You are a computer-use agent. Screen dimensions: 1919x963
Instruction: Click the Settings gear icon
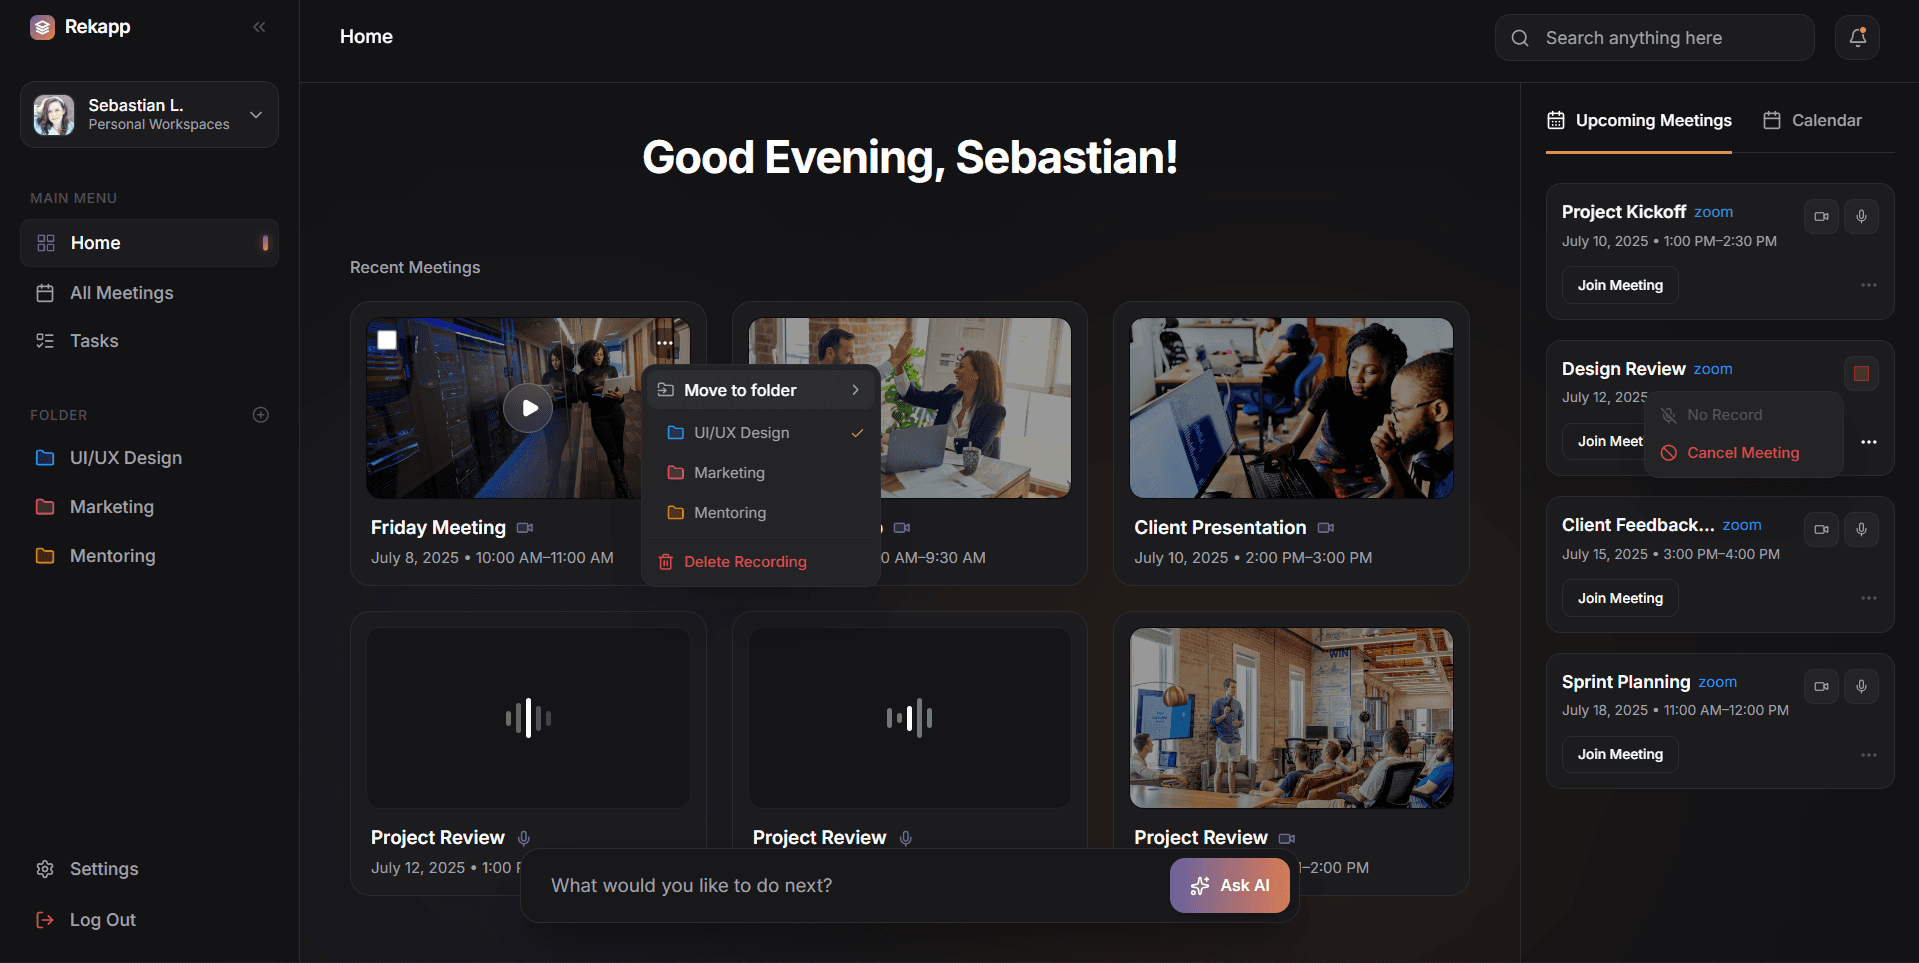(x=45, y=869)
